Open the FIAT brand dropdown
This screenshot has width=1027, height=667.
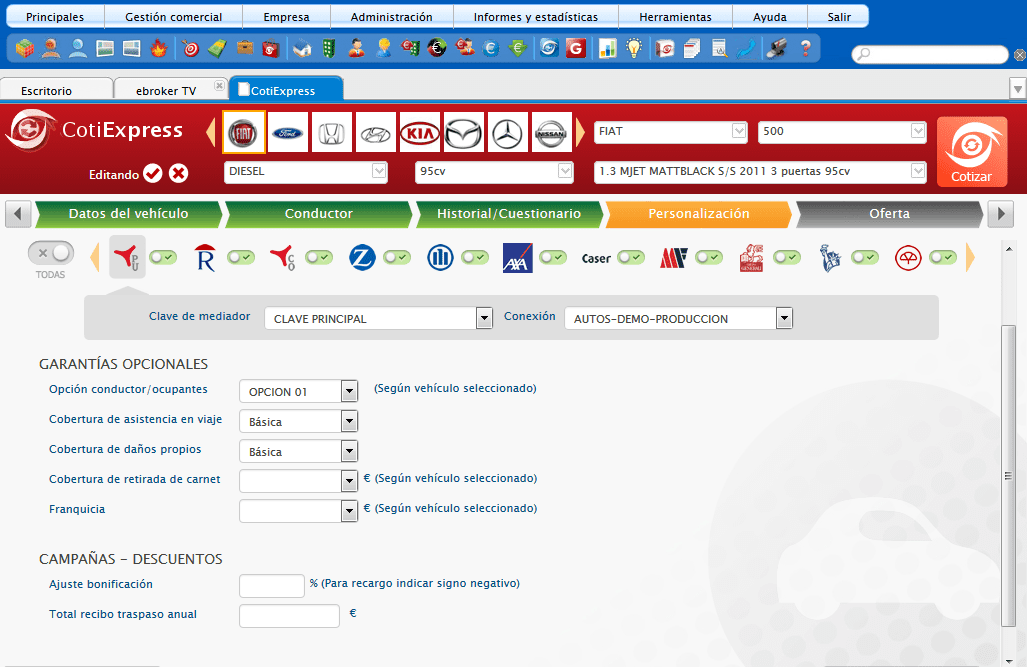[x=670, y=132]
